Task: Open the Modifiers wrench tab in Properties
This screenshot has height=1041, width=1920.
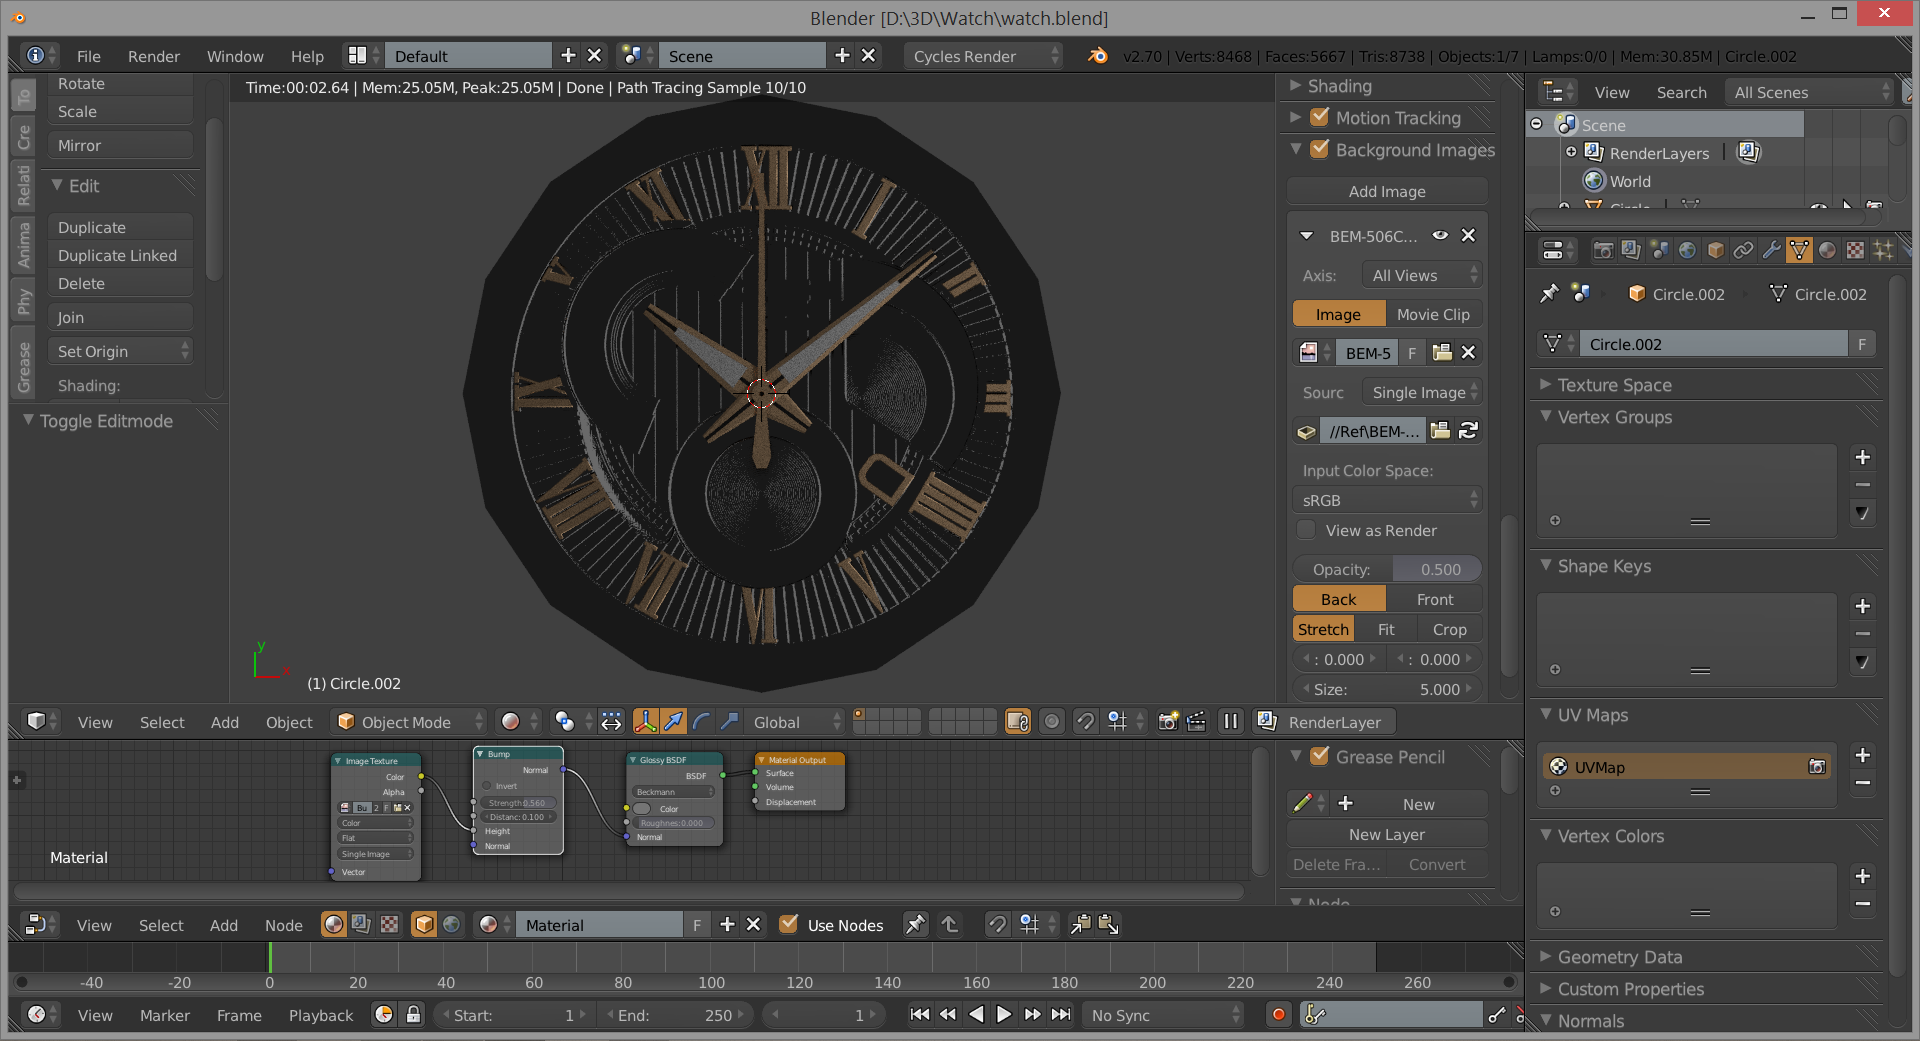Action: tap(1771, 250)
